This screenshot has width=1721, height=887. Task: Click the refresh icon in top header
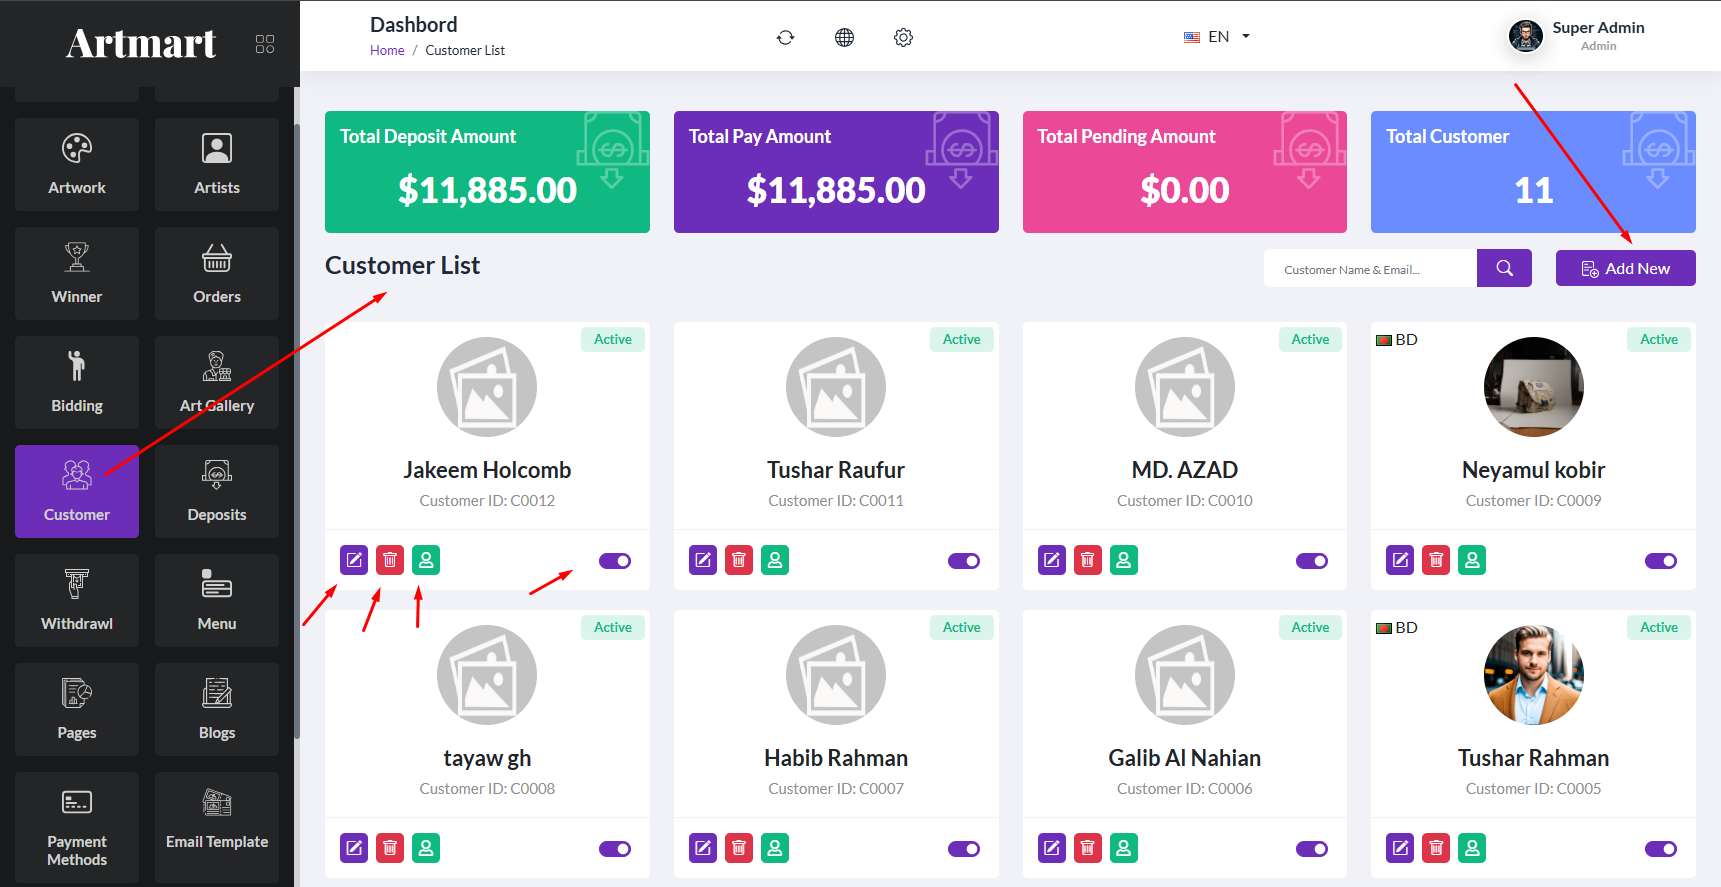coord(785,37)
